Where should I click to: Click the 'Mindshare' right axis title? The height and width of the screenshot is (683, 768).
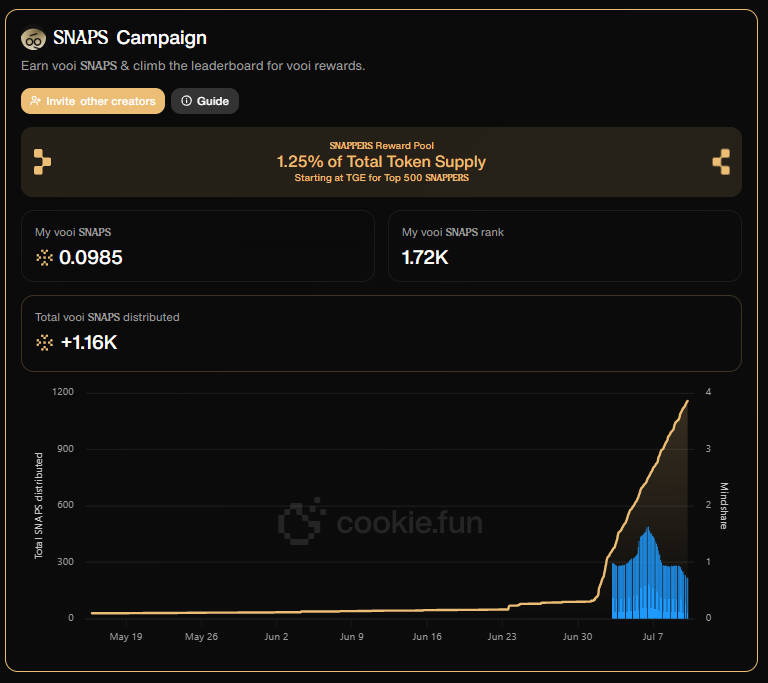pyautogui.click(x=724, y=506)
